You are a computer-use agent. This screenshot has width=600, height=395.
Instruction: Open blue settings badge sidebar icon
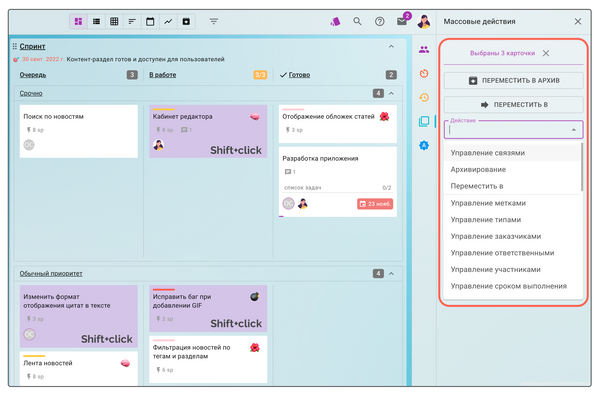(424, 145)
